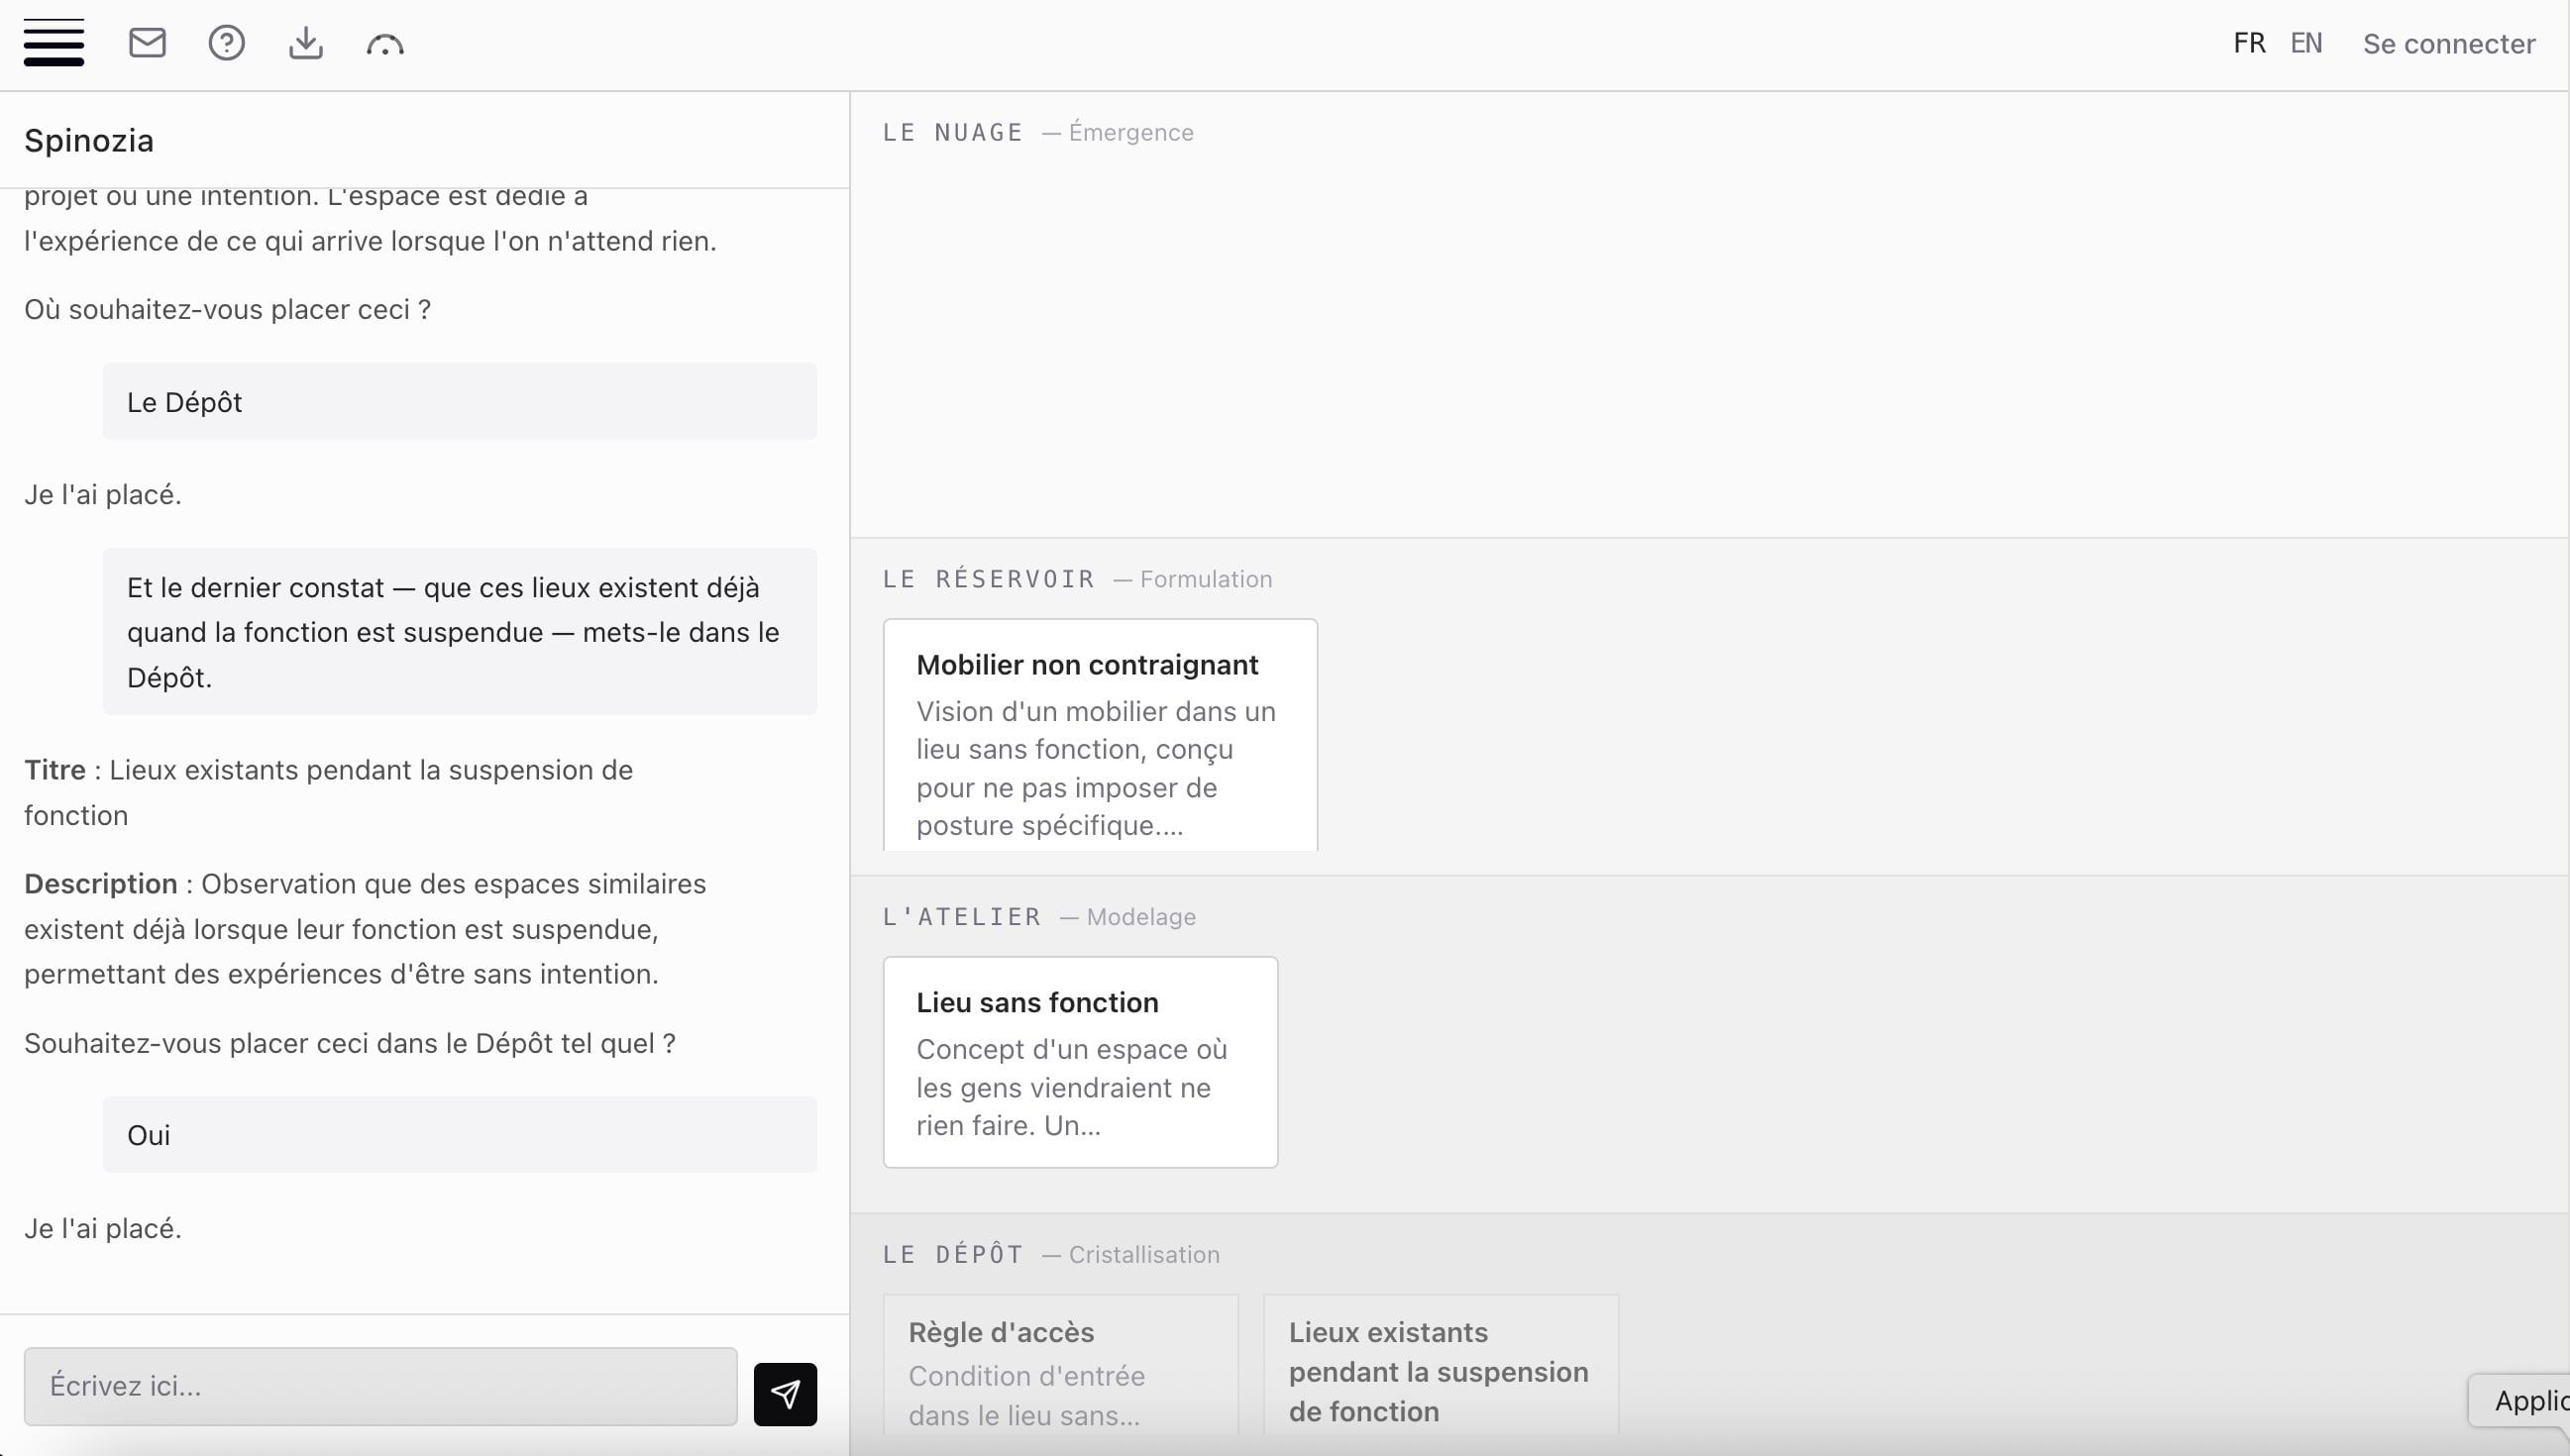Send message with paper plane button
Screen dimensions: 2570x1456
pyautogui.click(x=785, y=1393)
